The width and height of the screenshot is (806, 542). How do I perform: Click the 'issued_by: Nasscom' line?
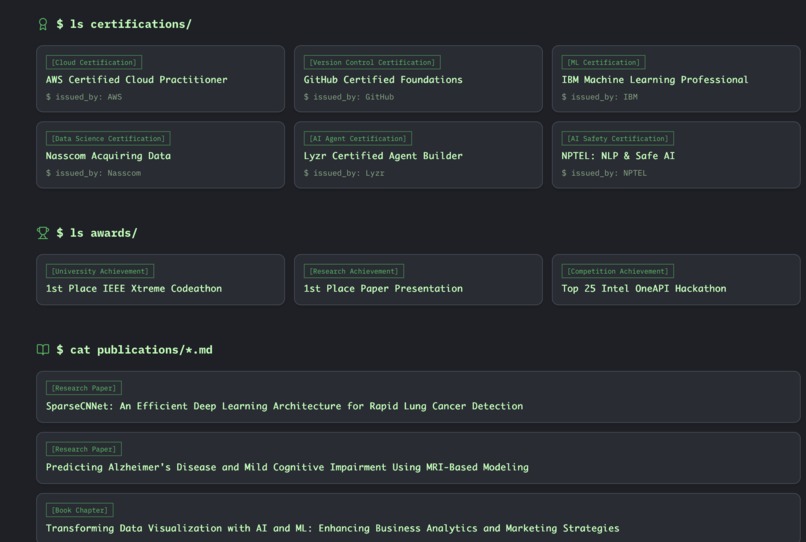pos(93,173)
